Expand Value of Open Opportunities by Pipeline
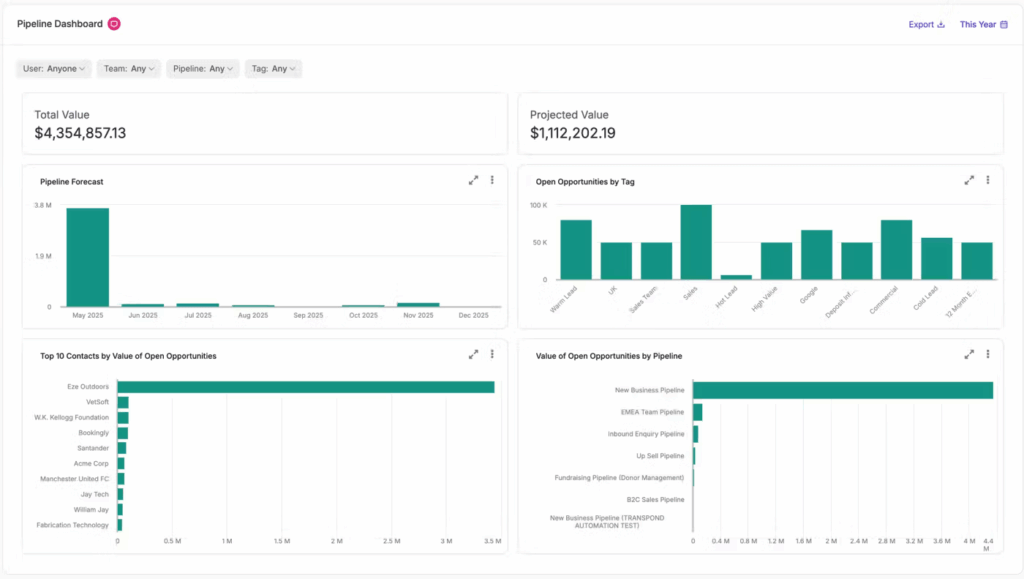This screenshot has height=579, width=1024. [968, 354]
